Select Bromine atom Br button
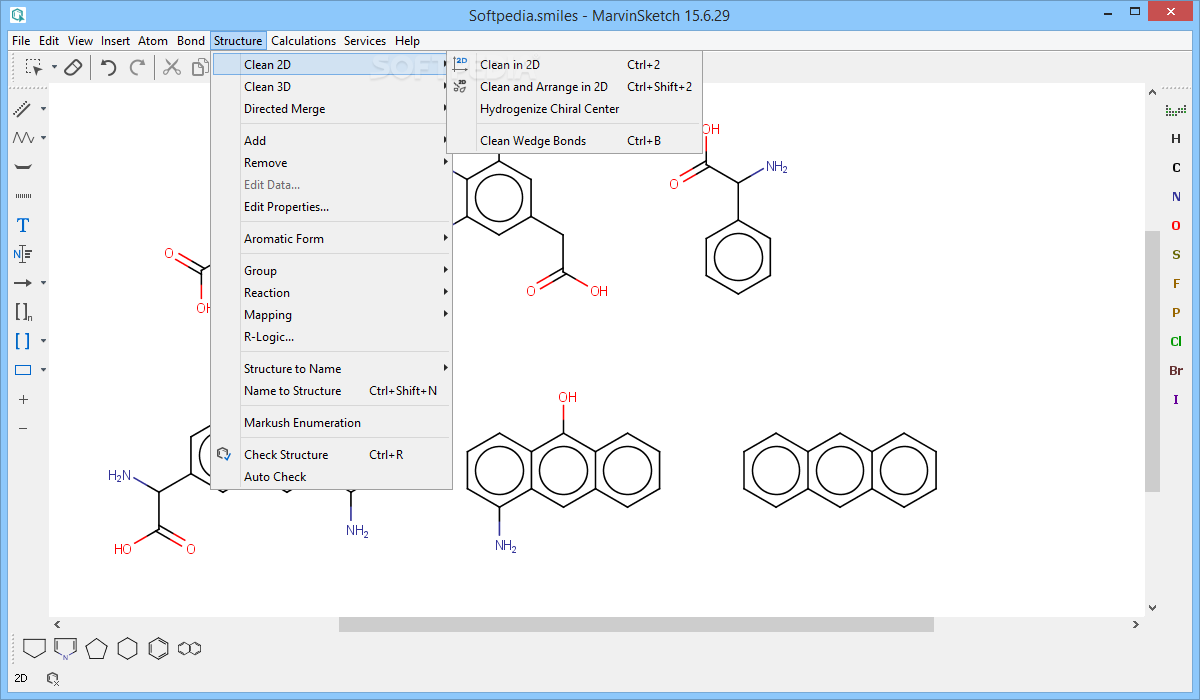The width and height of the screenshot is (1200, 700). click(1176, 371)
